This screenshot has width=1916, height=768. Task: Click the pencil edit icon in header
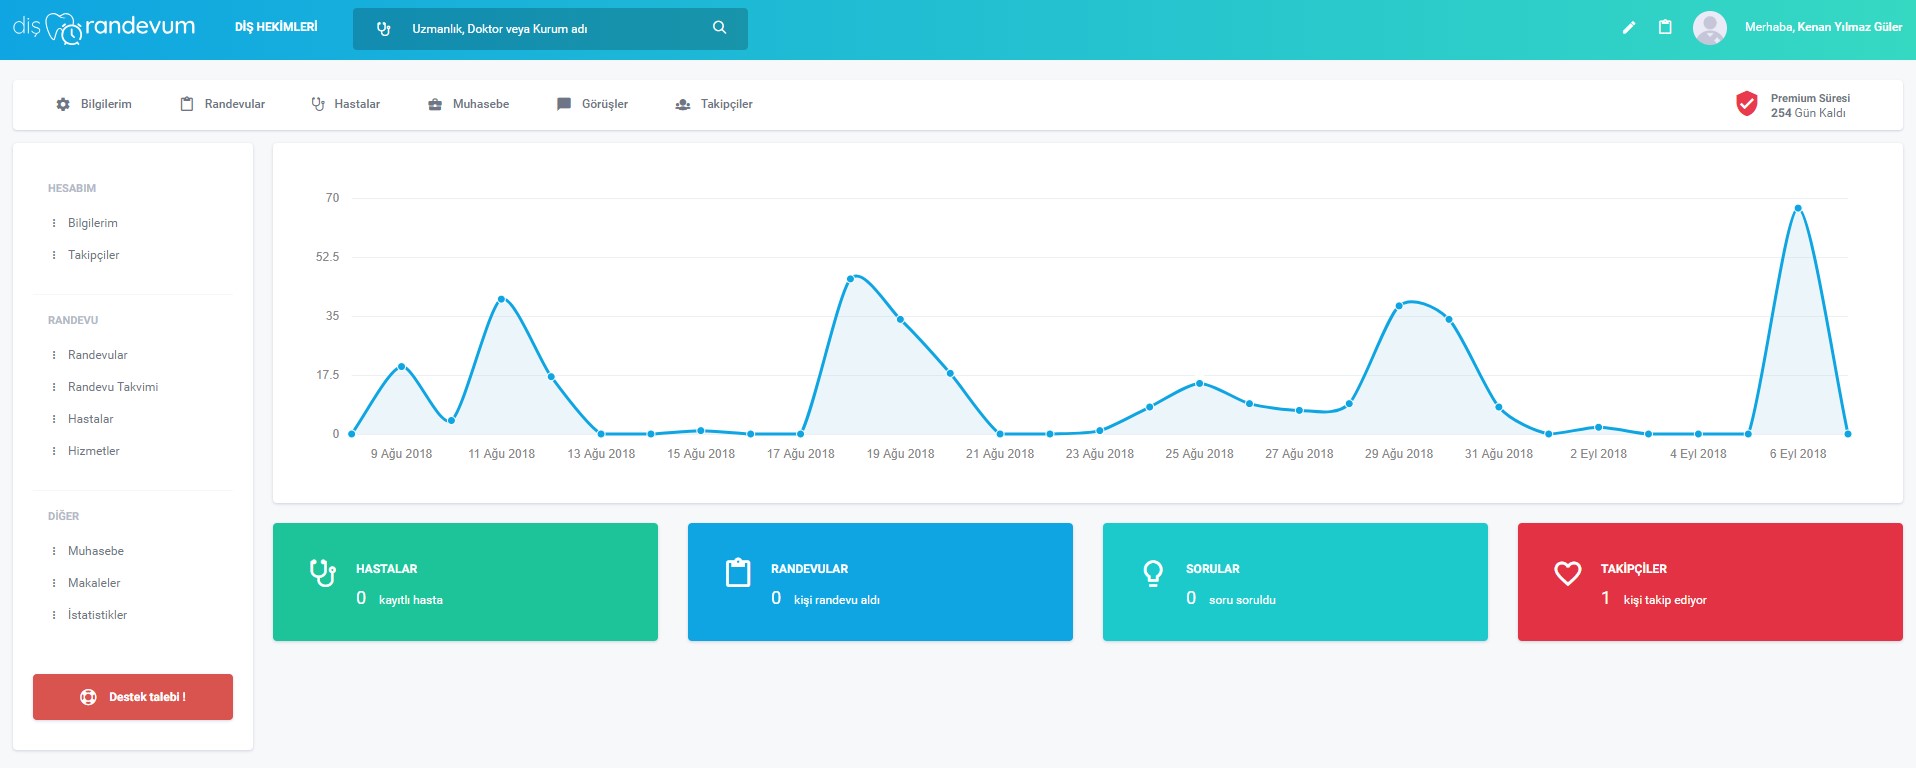coord(1629,28)
